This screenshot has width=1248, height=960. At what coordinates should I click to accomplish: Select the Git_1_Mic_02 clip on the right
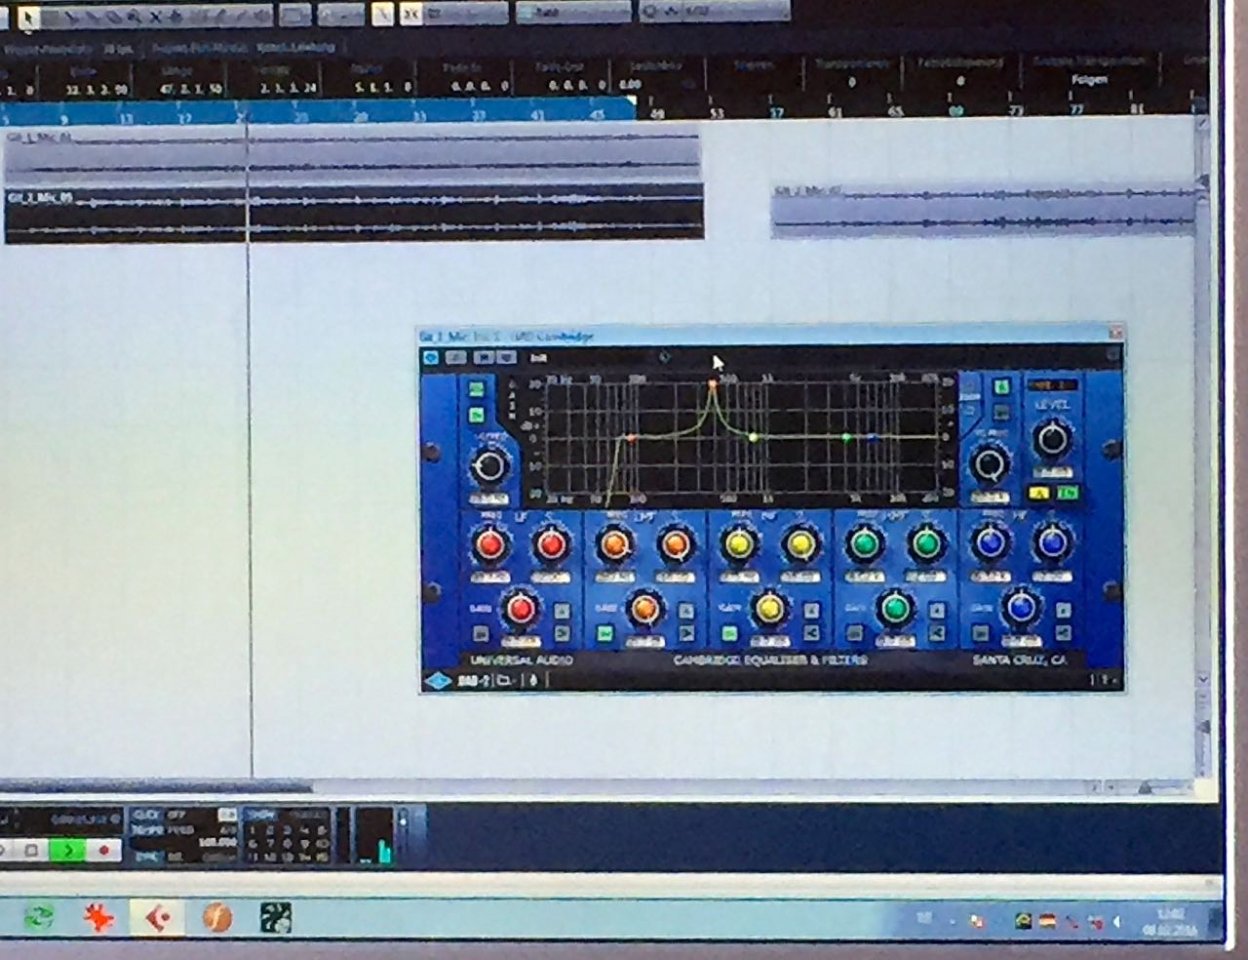tap(983, 209)
